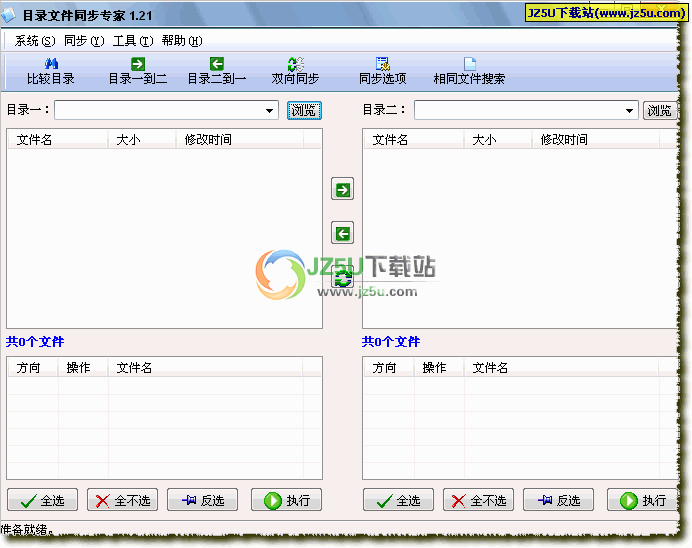Sort left file list by 大小 column

click(x=142, y=139)
